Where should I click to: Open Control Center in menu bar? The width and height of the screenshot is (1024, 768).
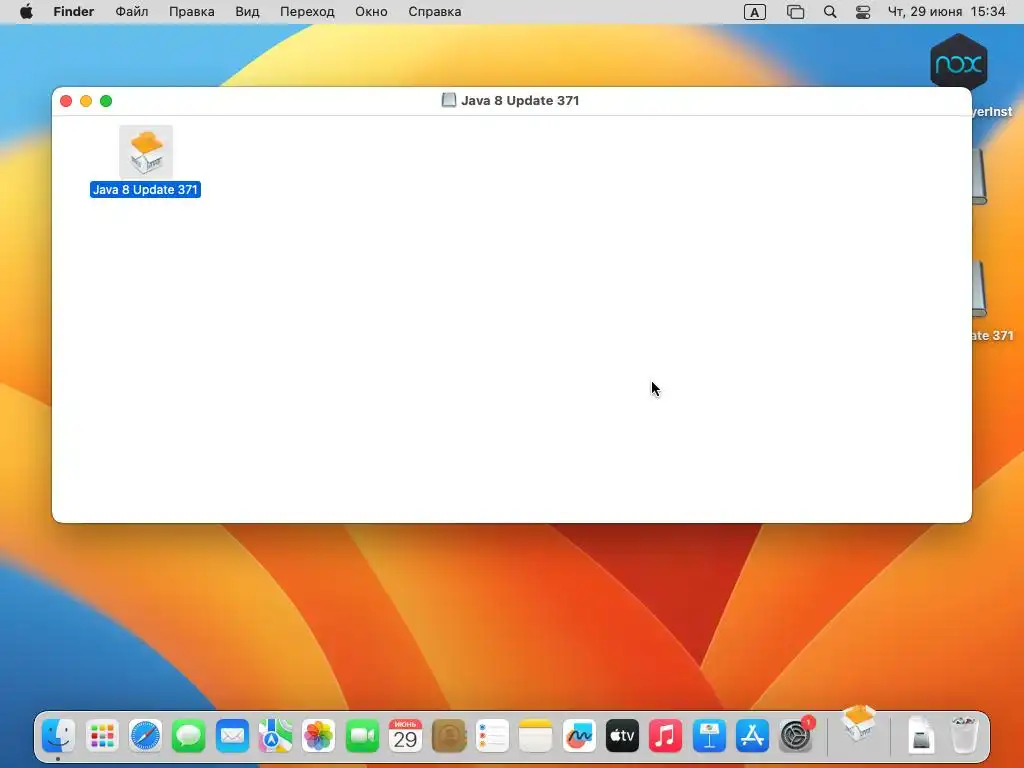(x=863, y=12)
